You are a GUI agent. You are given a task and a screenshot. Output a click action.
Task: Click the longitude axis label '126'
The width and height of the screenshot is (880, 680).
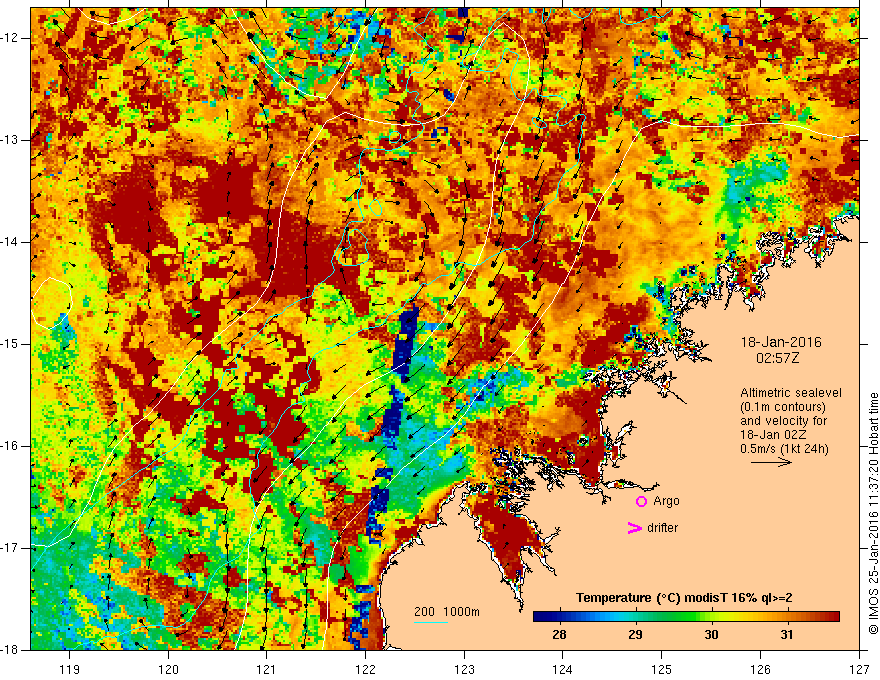[x=760, y=669]
